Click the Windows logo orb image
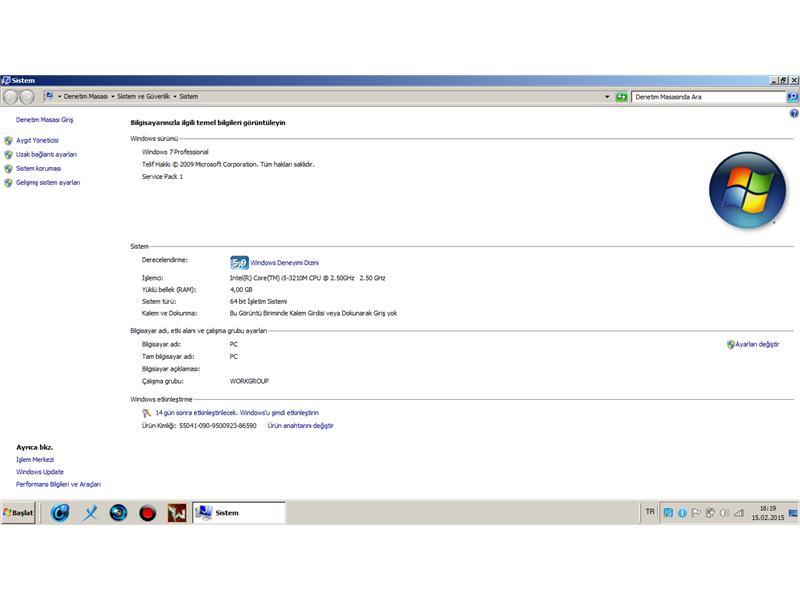 (747, 190)
